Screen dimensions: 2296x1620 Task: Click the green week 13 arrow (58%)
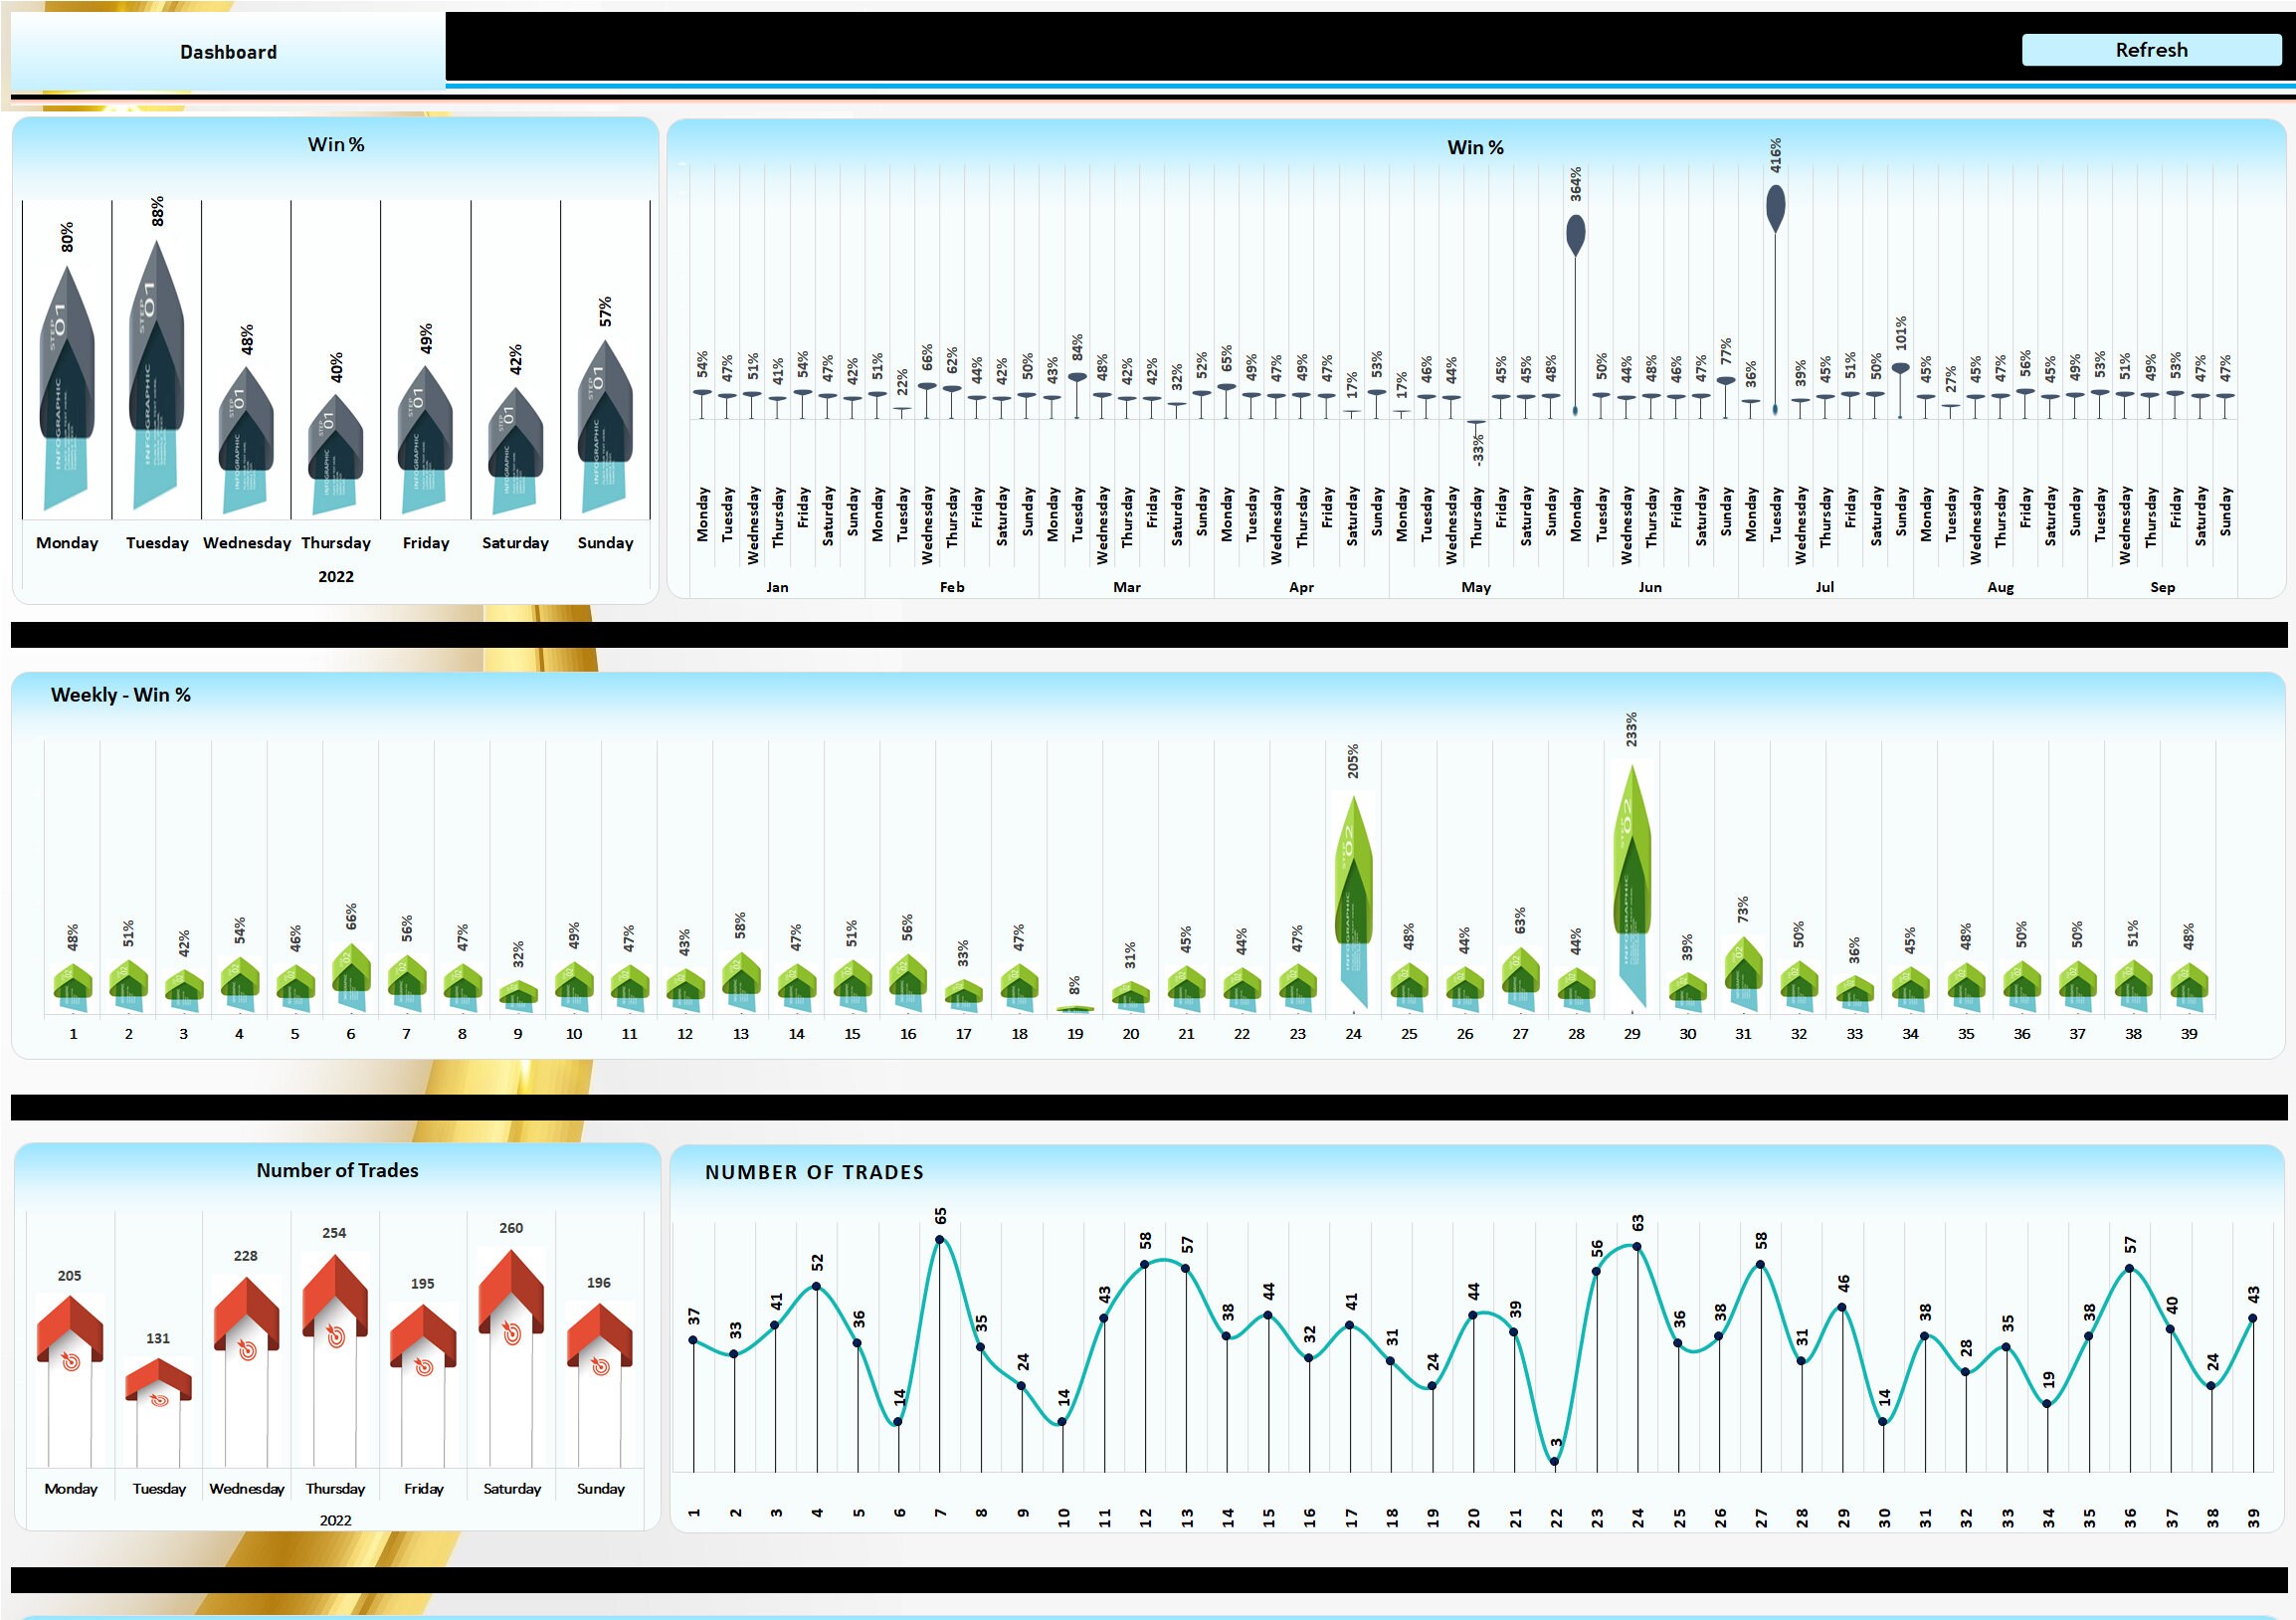pyautogui.click(x=740, y=982)
